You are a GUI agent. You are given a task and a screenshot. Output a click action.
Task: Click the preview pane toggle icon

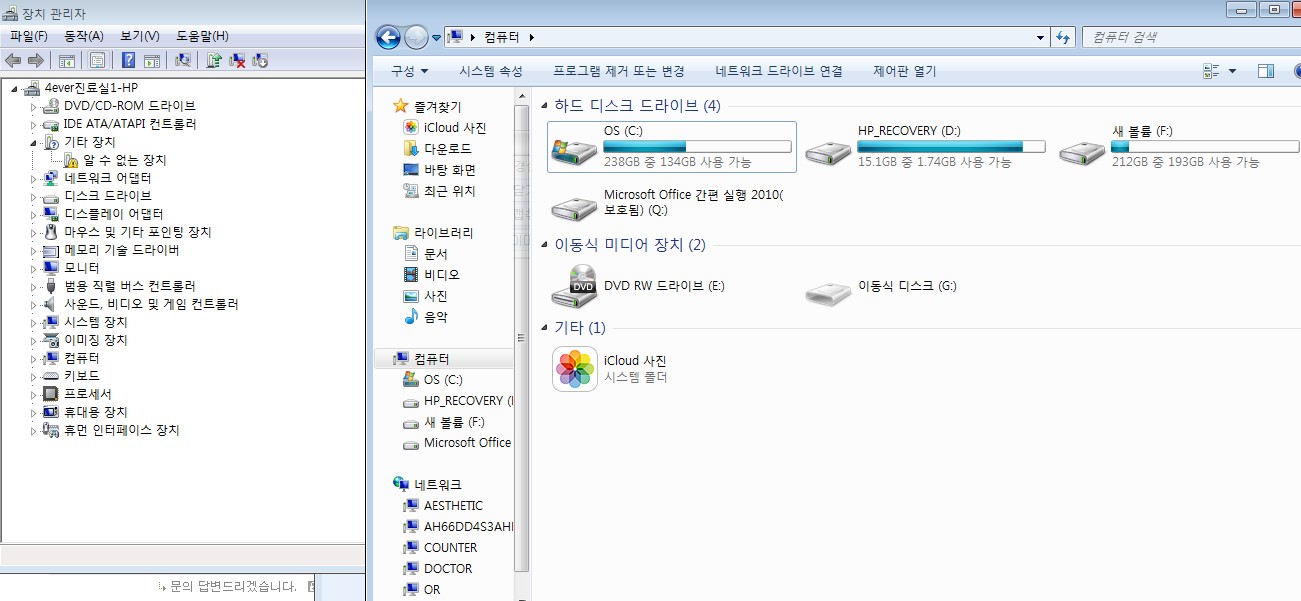tap(1265, 71)
